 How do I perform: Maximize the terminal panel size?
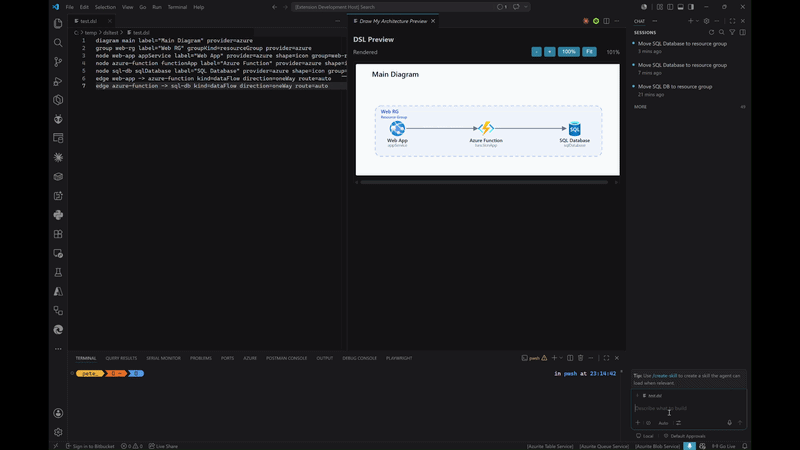point(606,358)
